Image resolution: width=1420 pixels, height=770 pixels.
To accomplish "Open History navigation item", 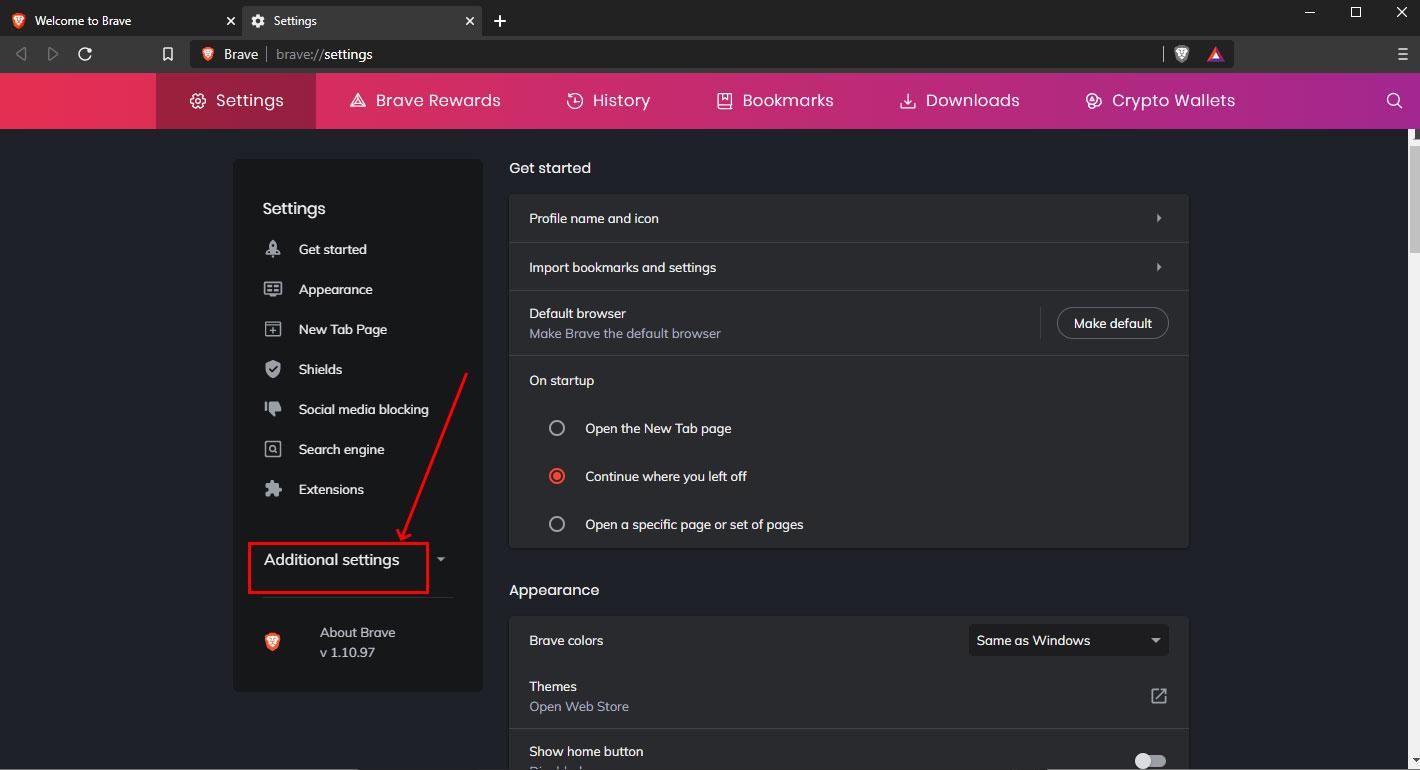I will click(x=608, y=100).
